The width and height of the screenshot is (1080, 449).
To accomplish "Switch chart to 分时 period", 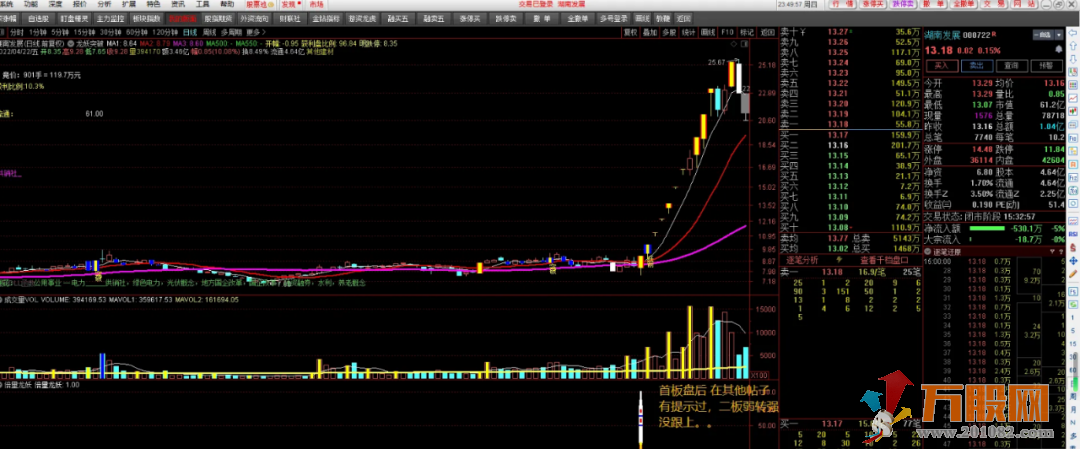I will (17, 32).
